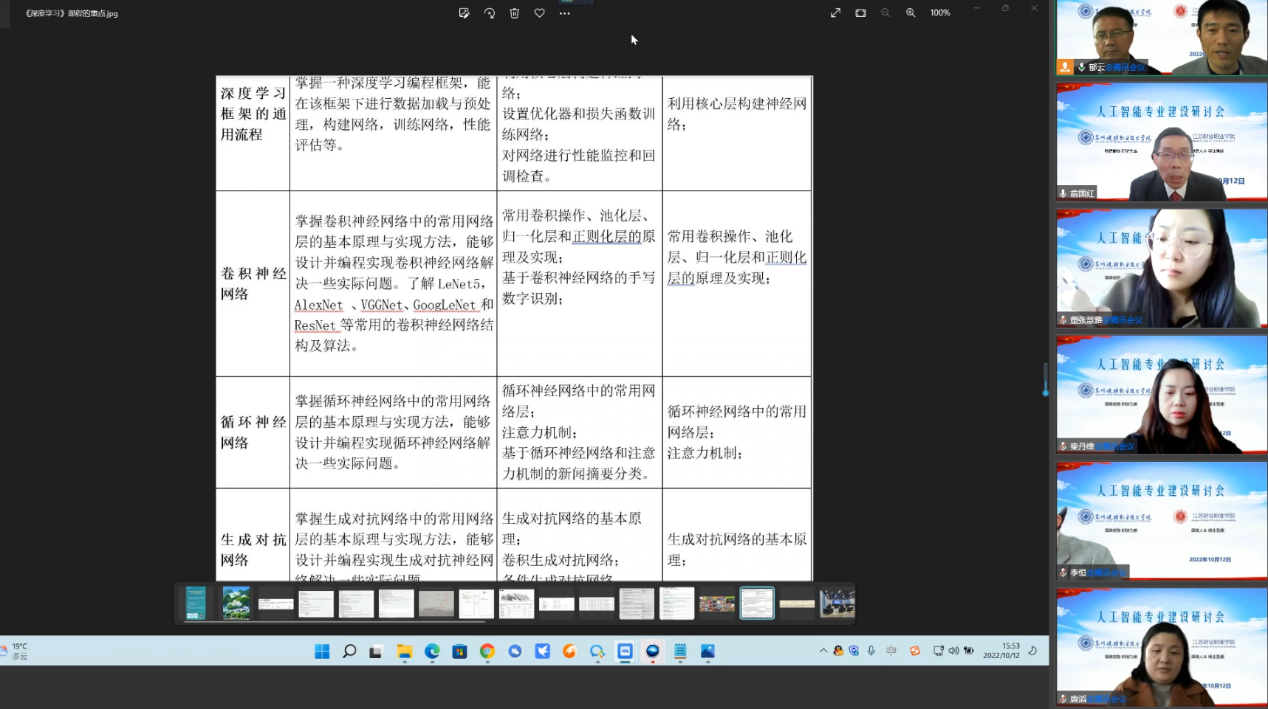This screenshot has width=1268, height=709.
Task: Zoom in using the magnifier plus icon
Action: pos(910,13)
